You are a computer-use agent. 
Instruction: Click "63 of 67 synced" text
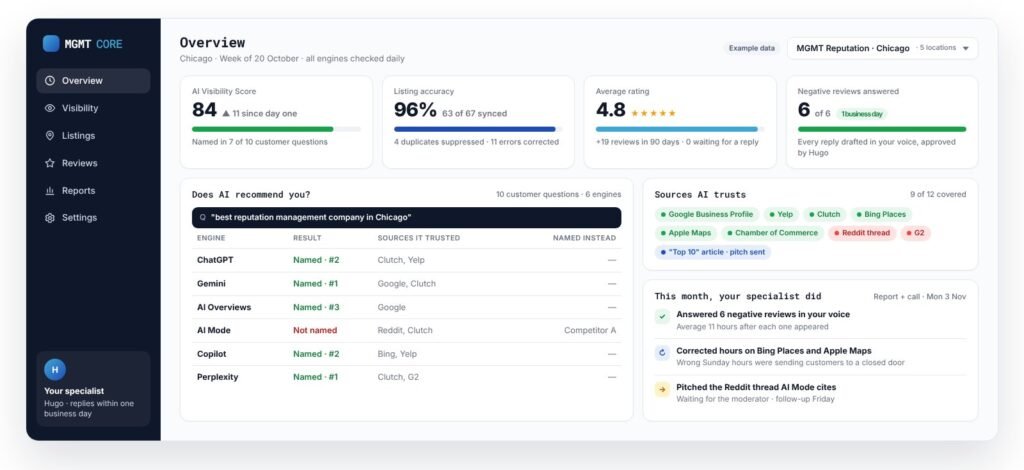point(474,114)
